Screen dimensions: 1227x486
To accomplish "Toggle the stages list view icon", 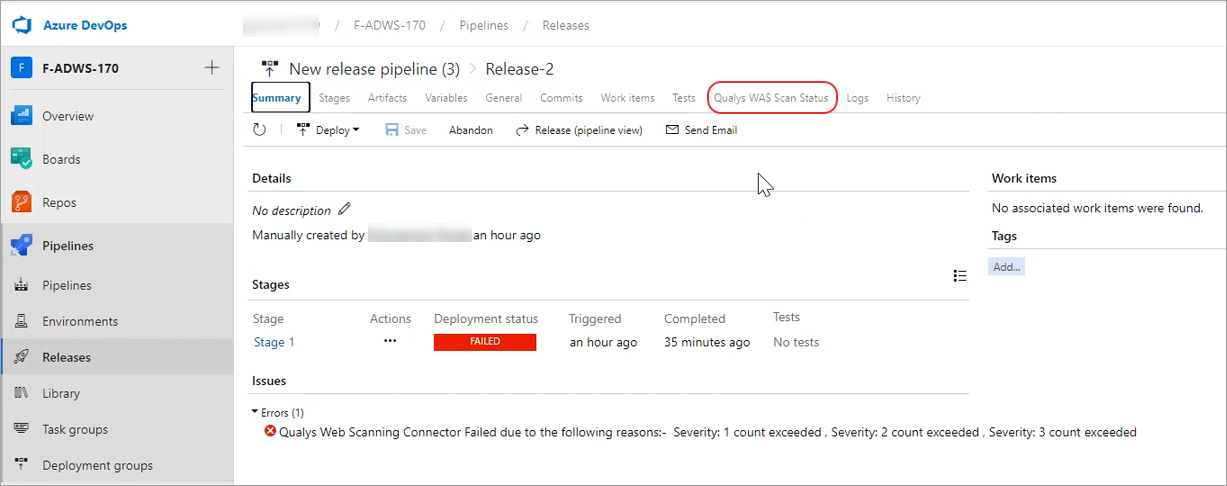I will click(960, 276).
